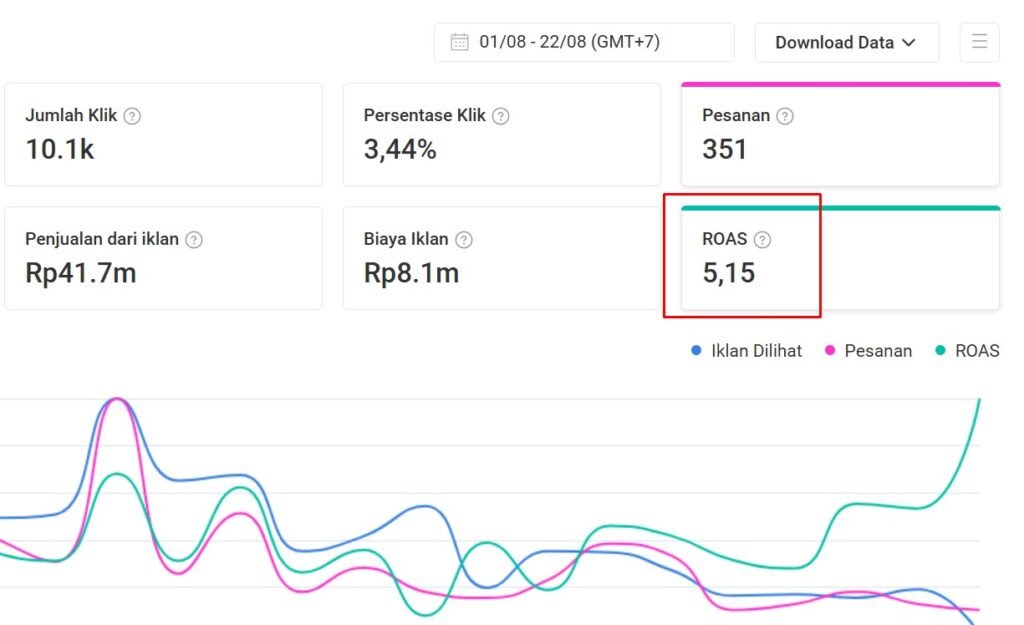This screenshot has height=625, width=1024.
Task: Select the Persentase Klik metric card
Action: (501, 135)
